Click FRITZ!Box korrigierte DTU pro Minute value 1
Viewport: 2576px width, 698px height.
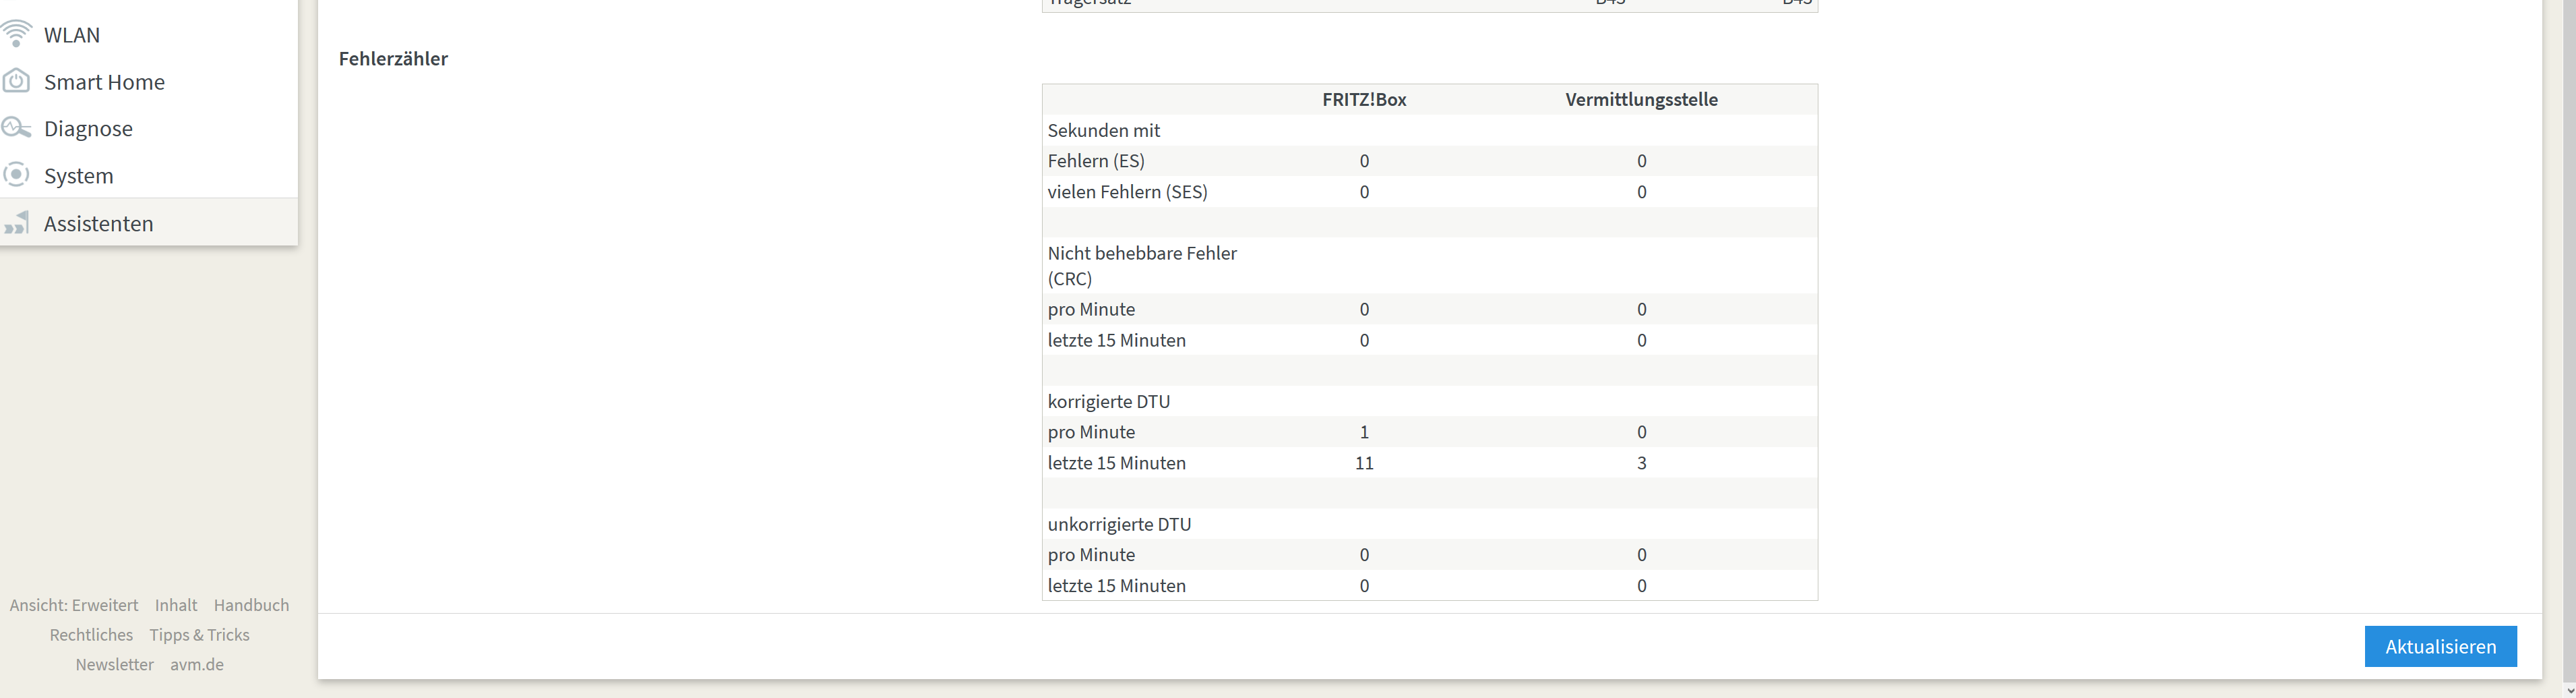(1364, 432)
